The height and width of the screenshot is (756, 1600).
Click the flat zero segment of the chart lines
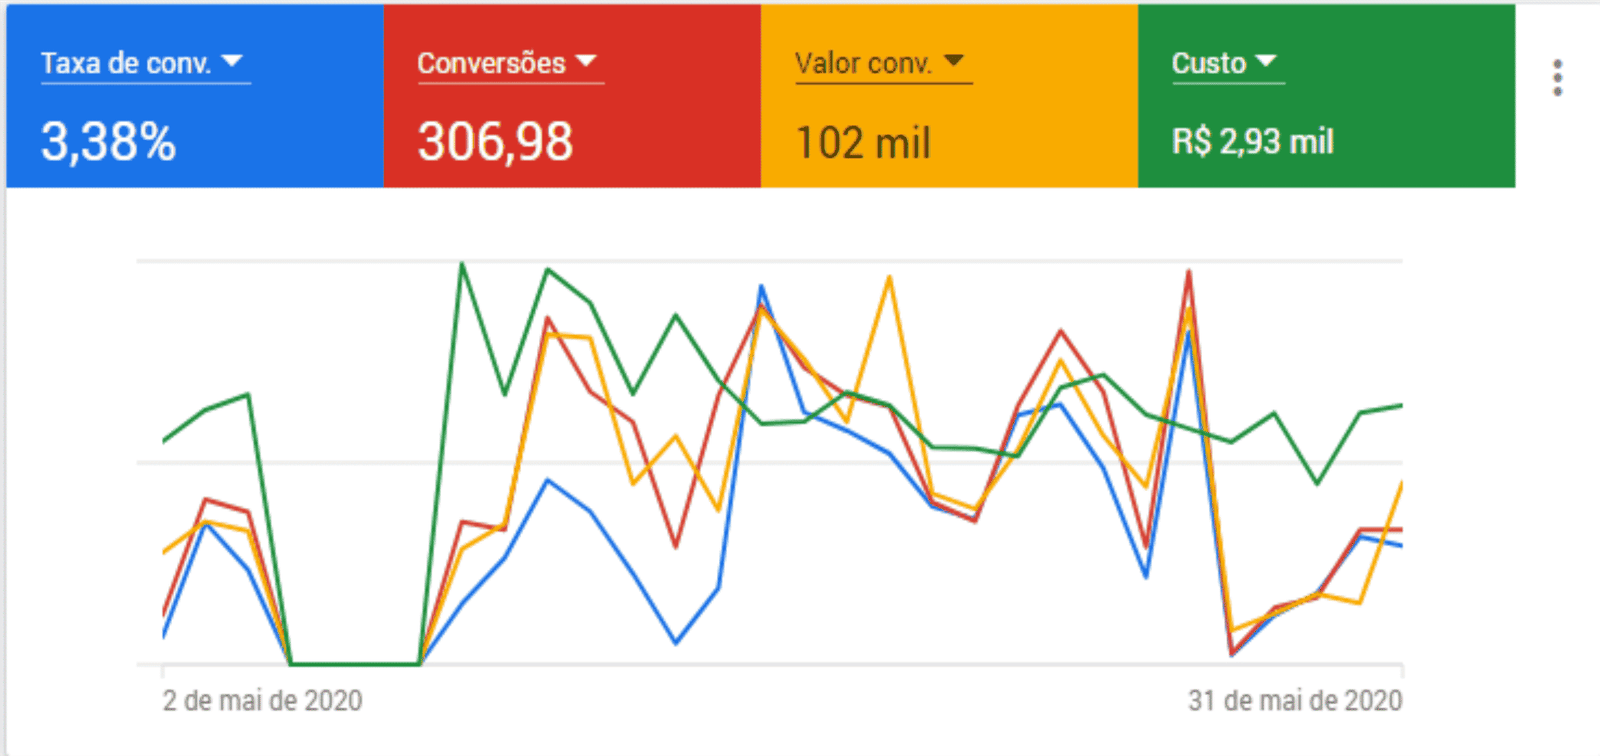coord(355,663)
